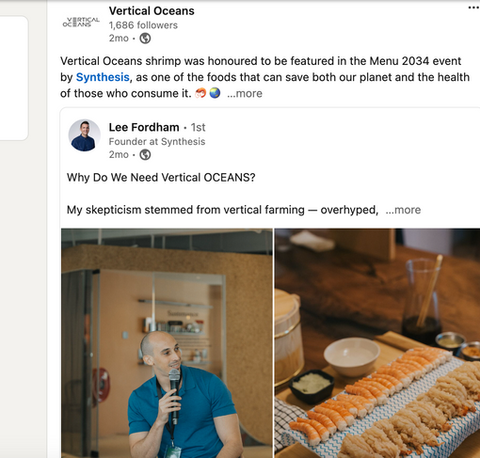View the 1,686 followers count
This screenshot has width=480, height=458.
pos(143,25)
